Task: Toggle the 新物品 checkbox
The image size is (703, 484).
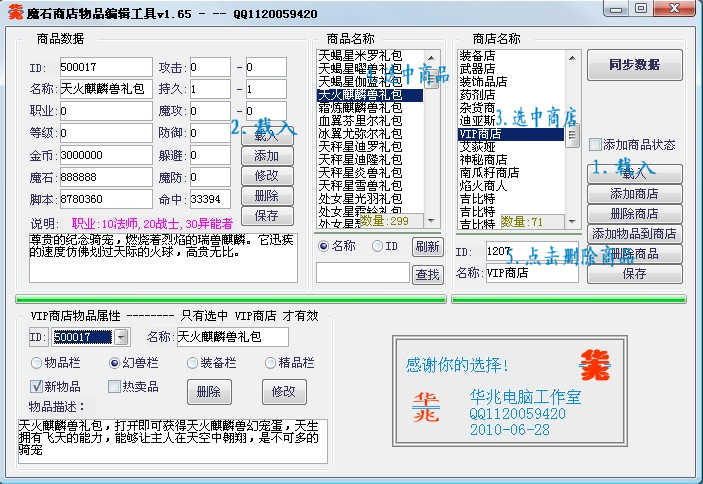Action: 37,386
